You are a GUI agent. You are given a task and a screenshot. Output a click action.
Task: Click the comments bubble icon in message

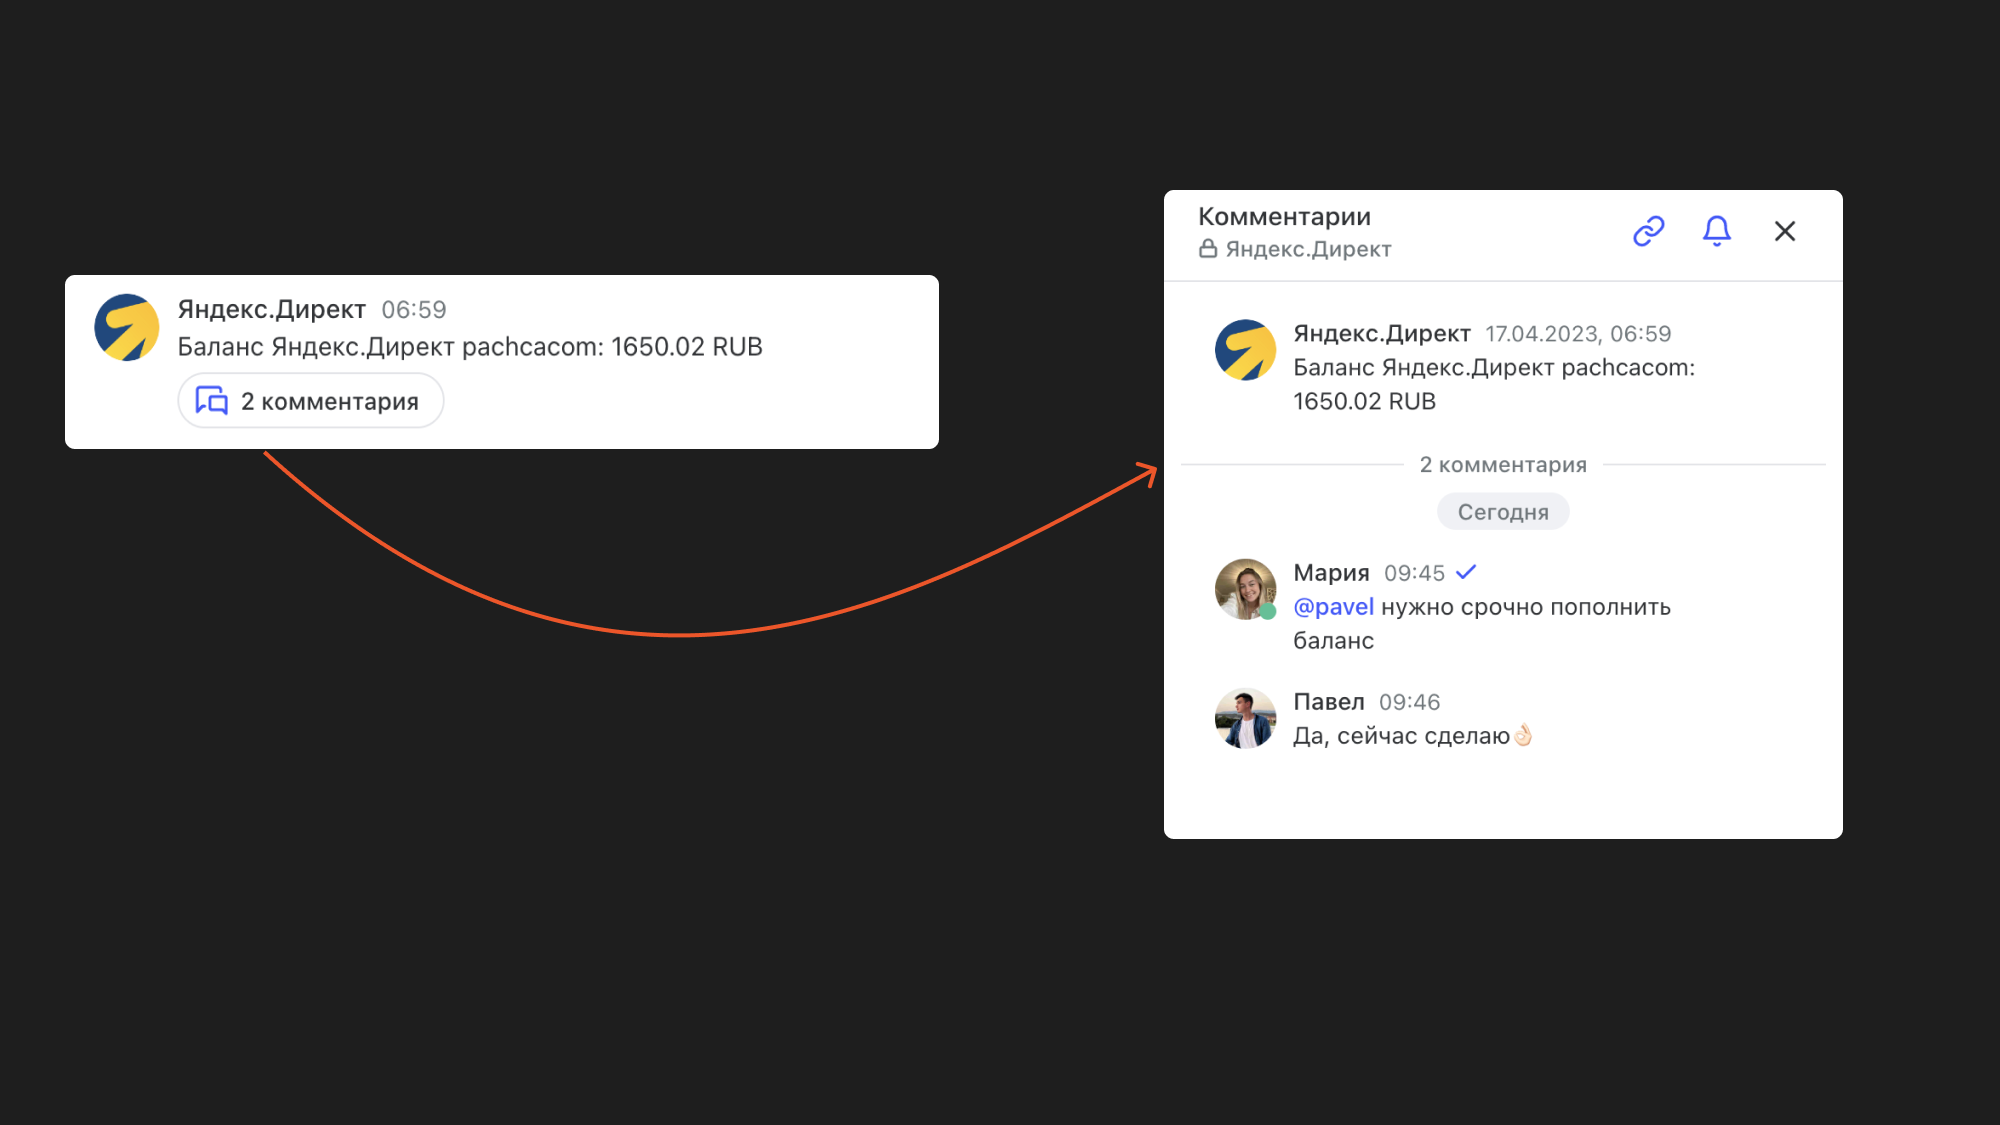211,401
